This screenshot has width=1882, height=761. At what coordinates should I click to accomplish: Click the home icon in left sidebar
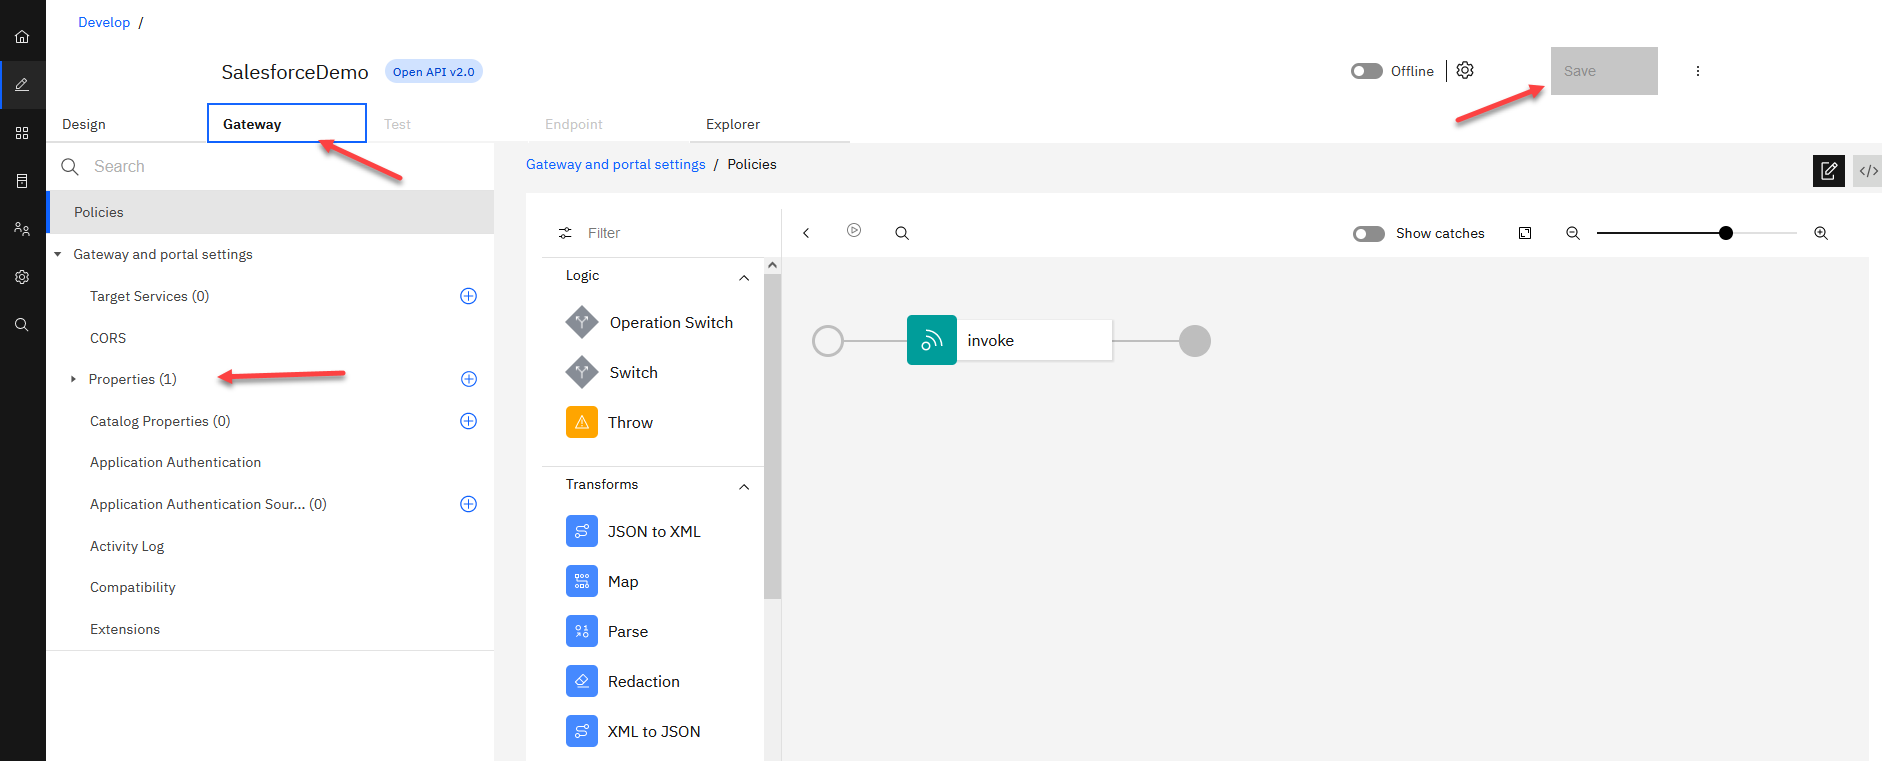[x=22, y=37]
